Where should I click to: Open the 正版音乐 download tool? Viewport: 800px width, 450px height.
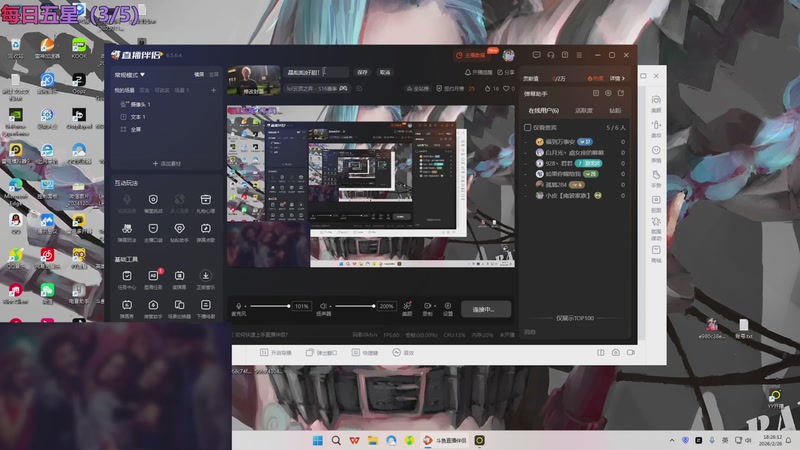tap(206, 280)
